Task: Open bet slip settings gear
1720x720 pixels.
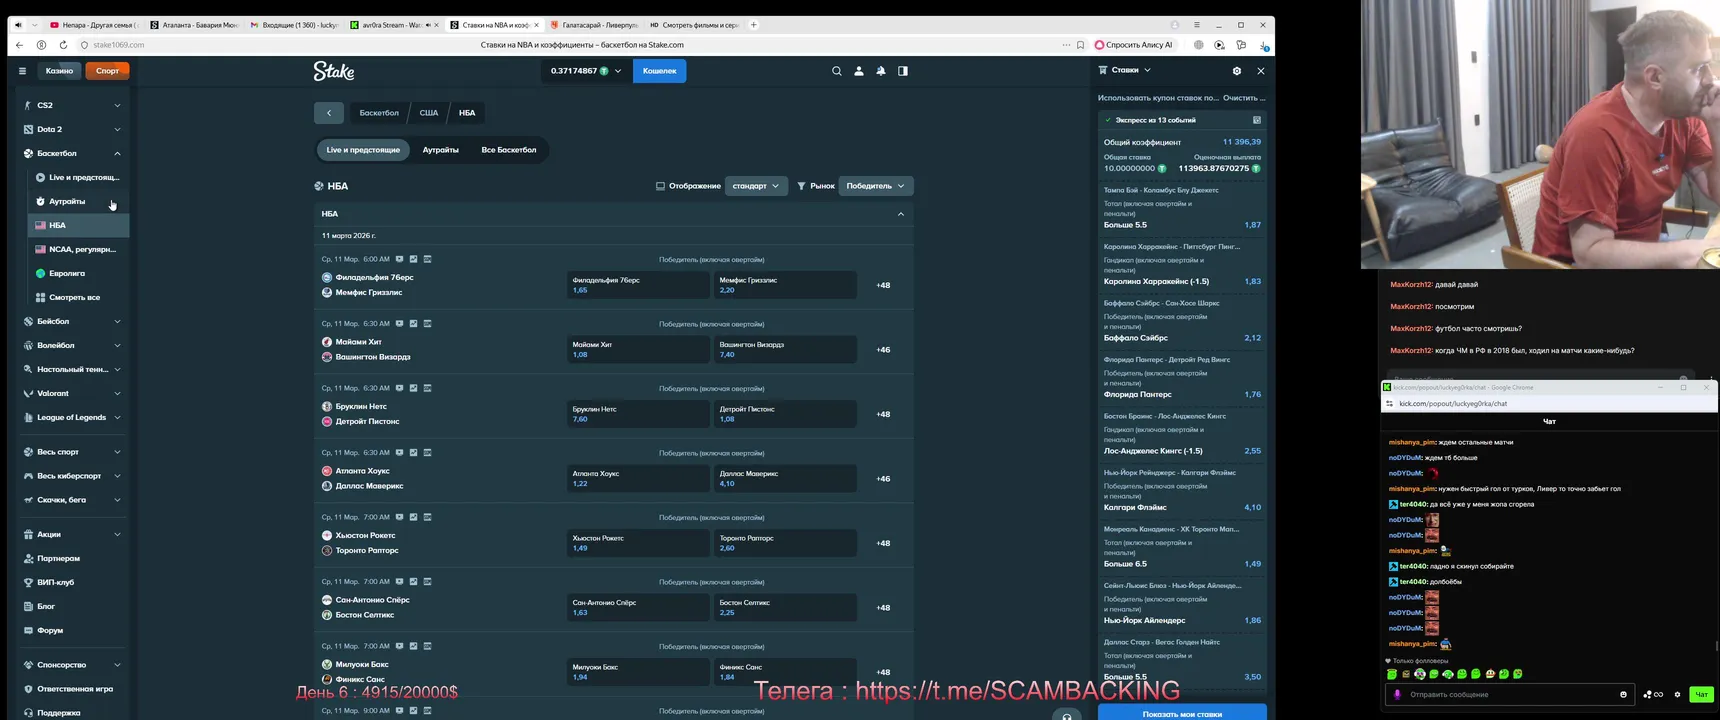Action: coord(1237,71)
